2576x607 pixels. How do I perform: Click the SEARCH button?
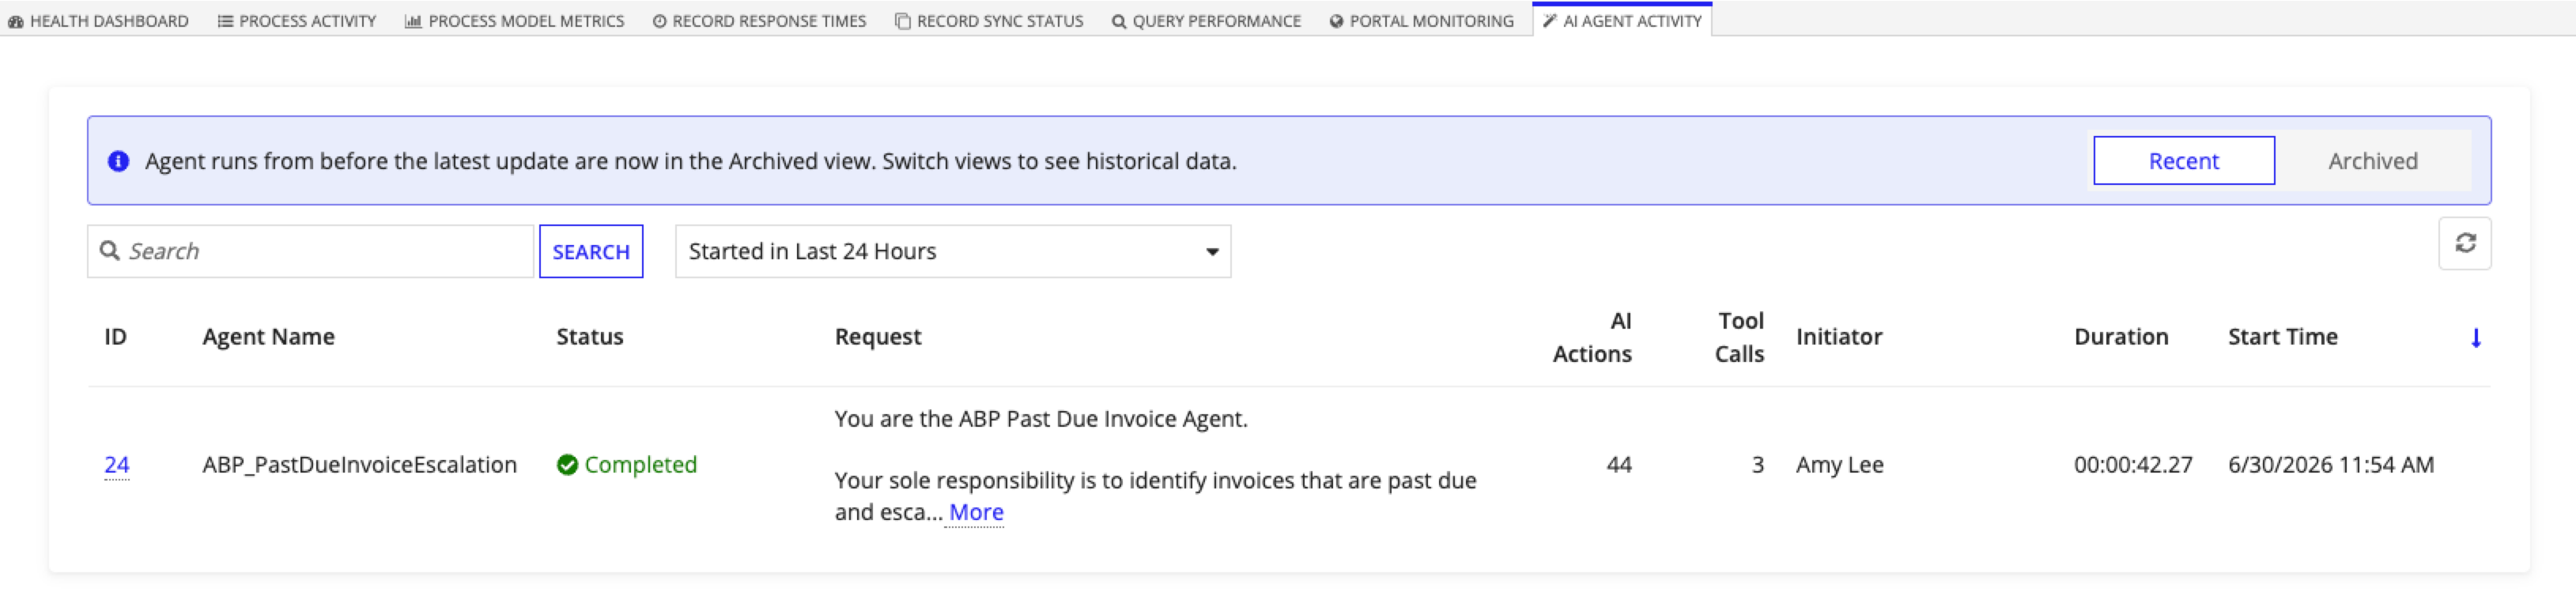point(591,251)
